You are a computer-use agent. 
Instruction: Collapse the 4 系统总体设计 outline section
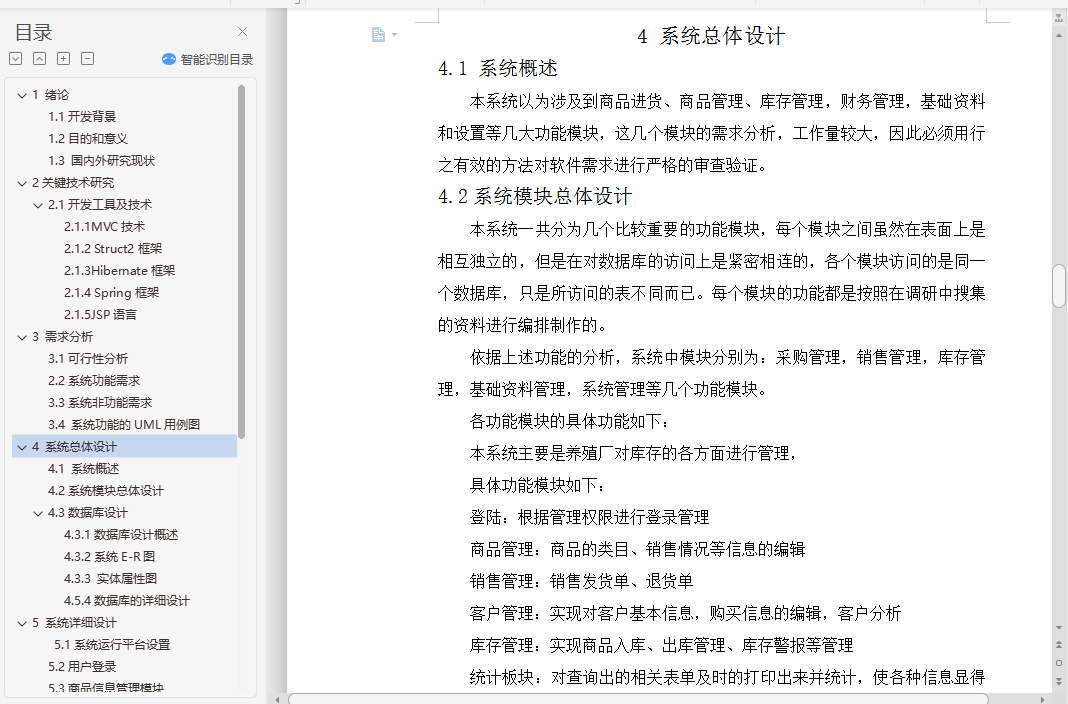[x=22, y=447]
